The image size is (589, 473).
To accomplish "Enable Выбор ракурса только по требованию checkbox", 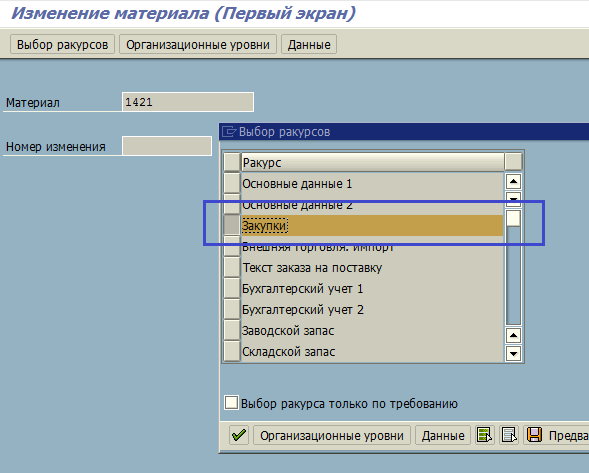I will [231, 402].
